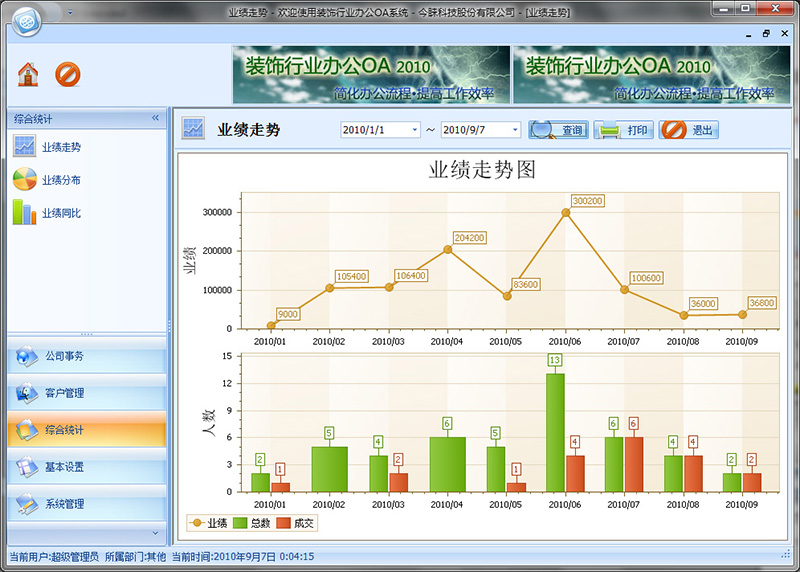Screen dimensions: 800x572
Task: Expand navigation options chevron at sidebar bottom
Action: (x=155, y=533)
